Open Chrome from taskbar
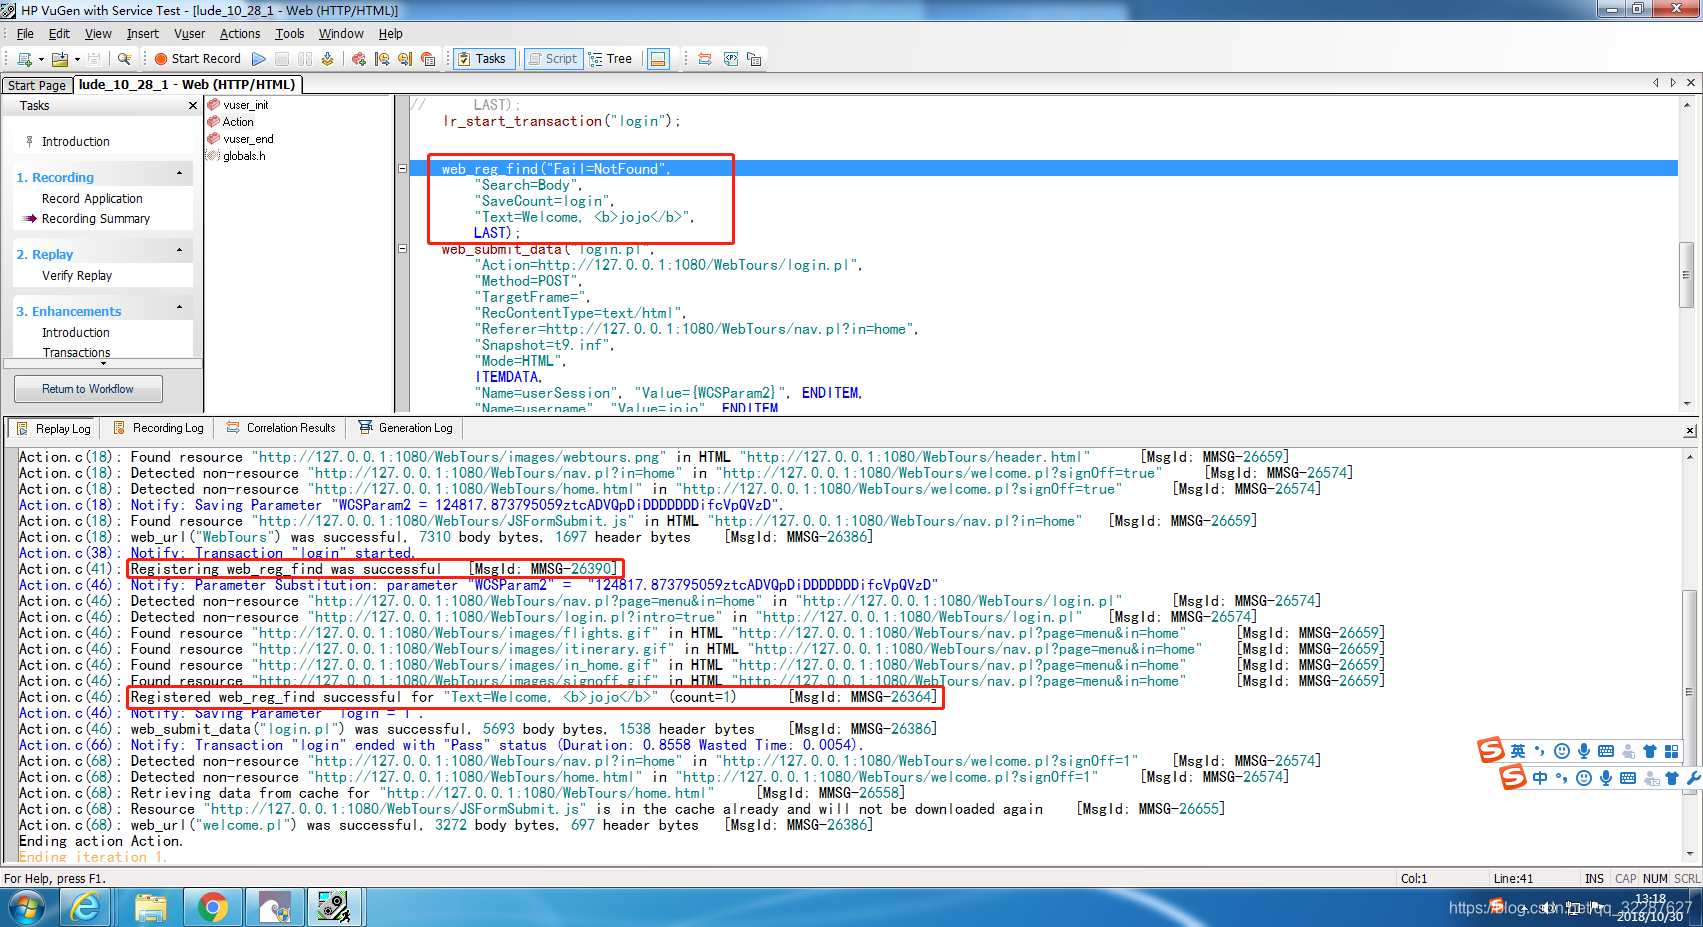The width and height of the screenshot is (1703, 927). [x=211, y=908]
